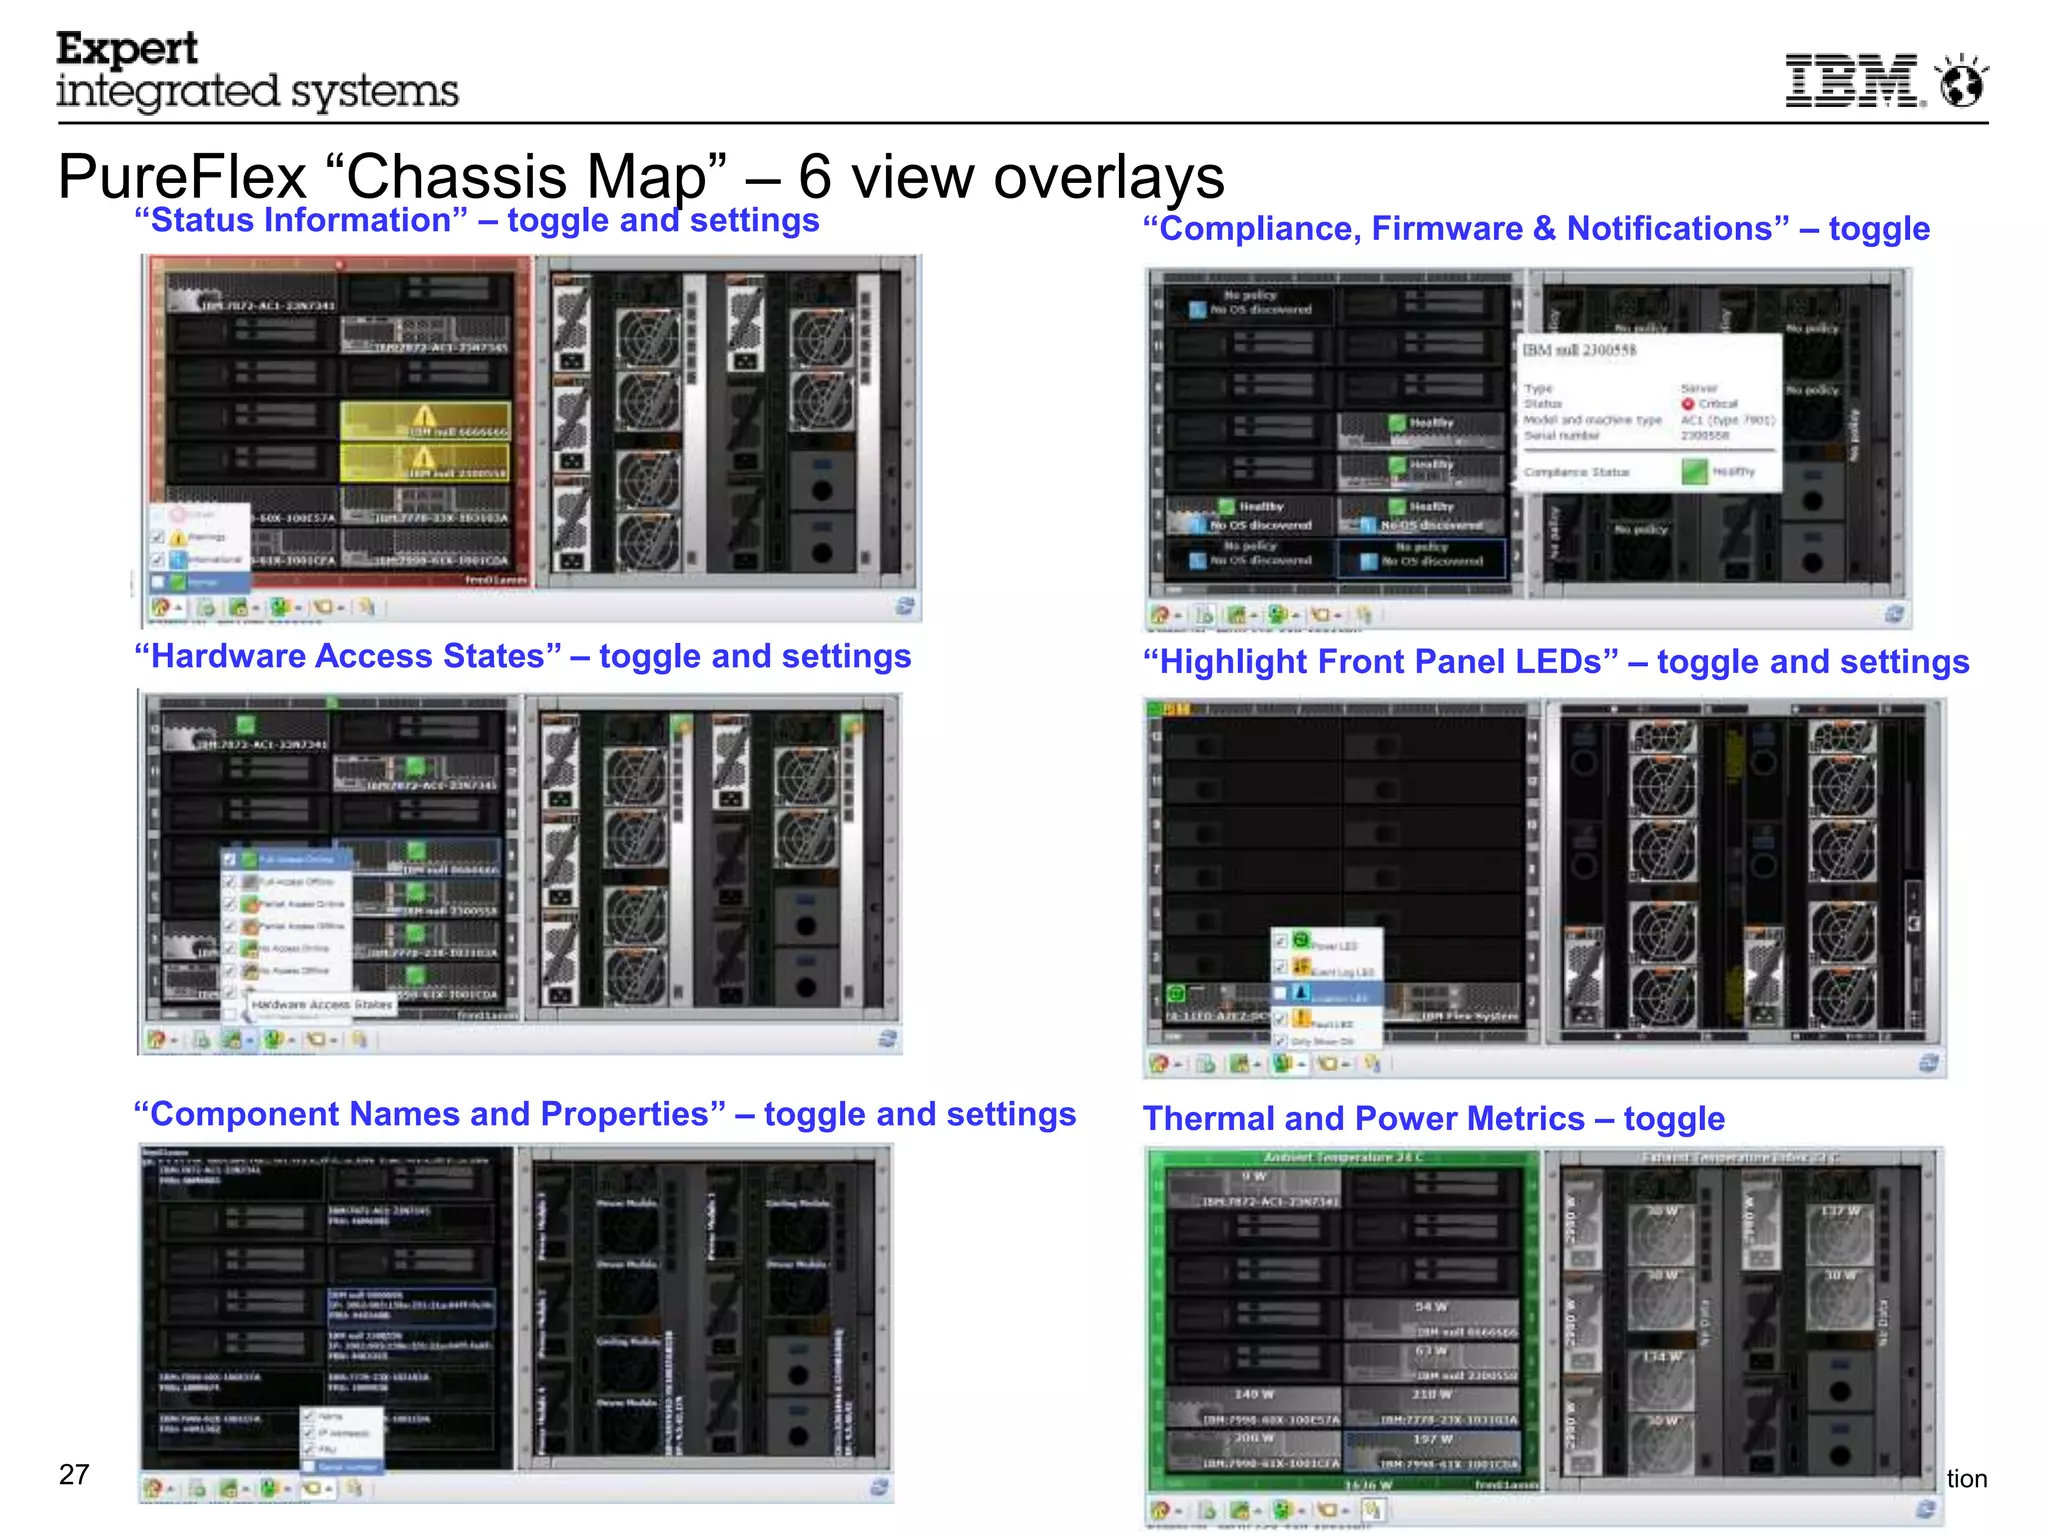
Task: Open status settings dropdown arrow in Status panel
Action: (x=178, y=608)
